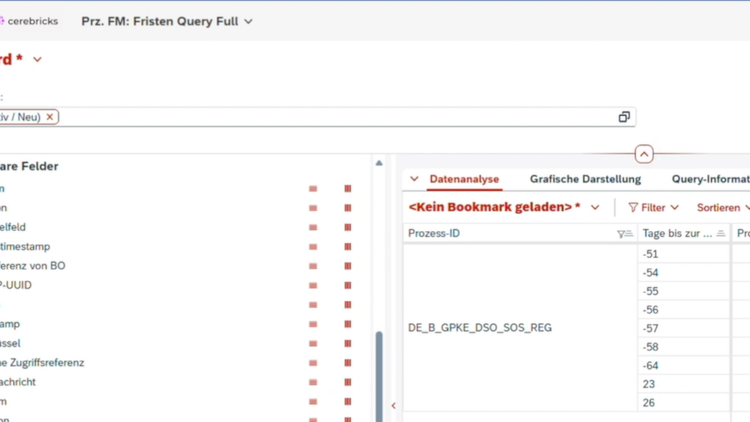Click '<Kein Bookmark geladen> *' title
The height and width of the screenshot is (422, 750).
pyautogui.click(x=494, y=207)
